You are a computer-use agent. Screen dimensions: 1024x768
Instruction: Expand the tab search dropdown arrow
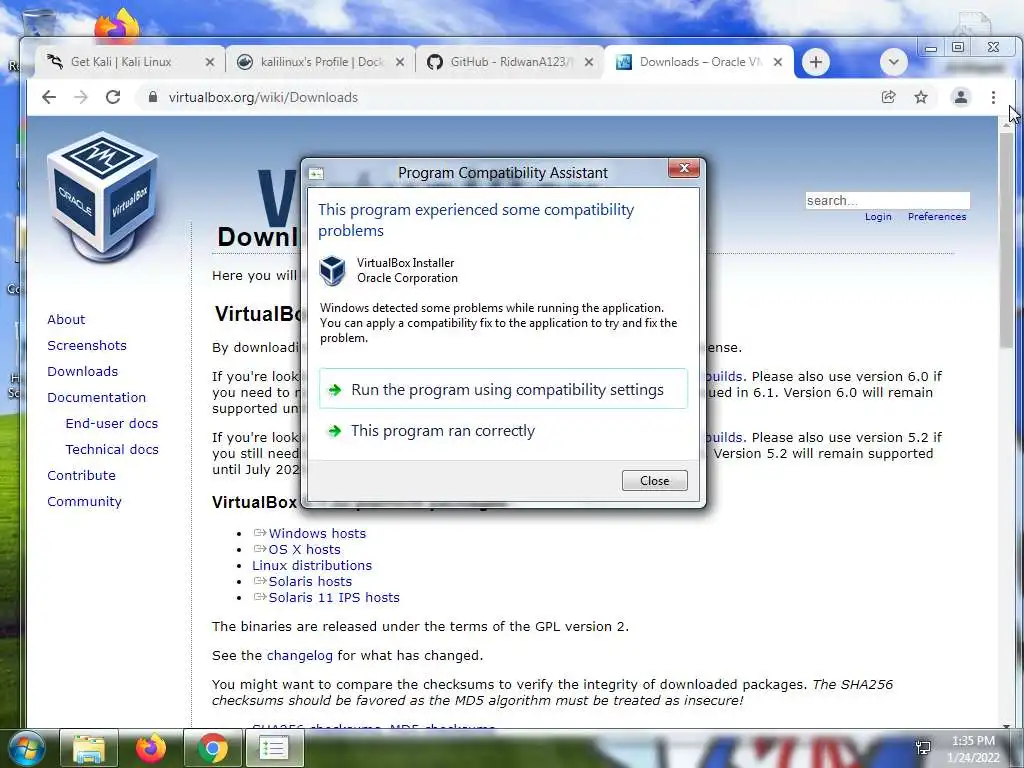tap(893, 62)
